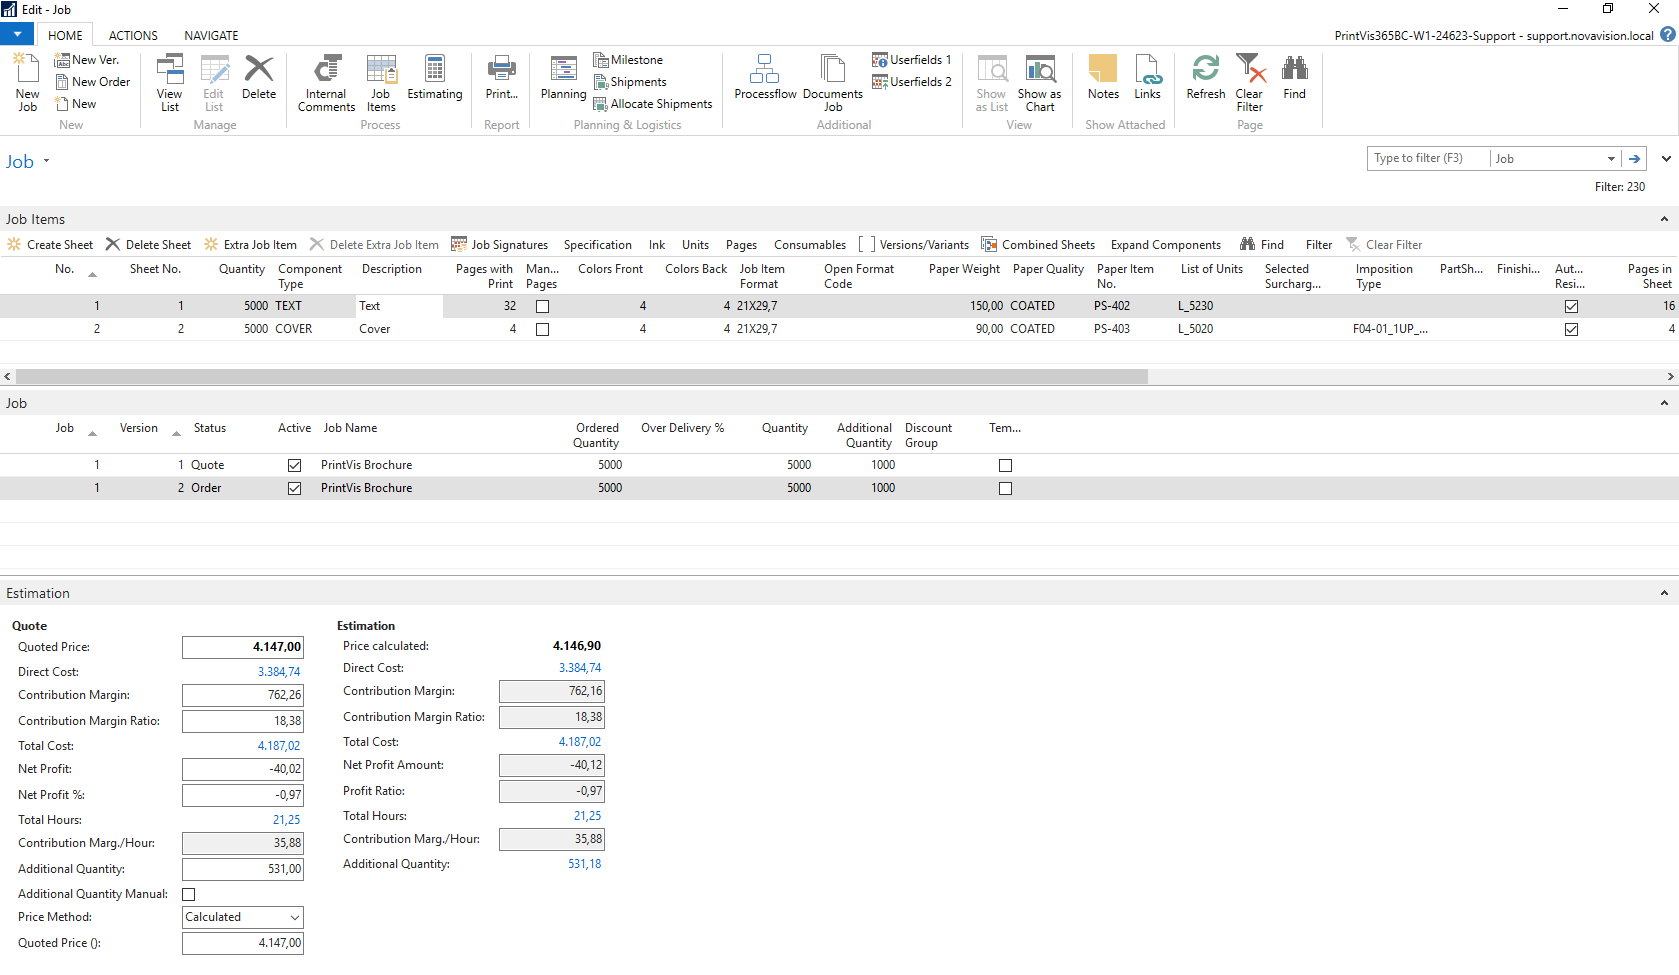This screenshot has width=1679, height=975.
Task: Click scrollbar left arrow in Job Items
Action: pos(8,377)
